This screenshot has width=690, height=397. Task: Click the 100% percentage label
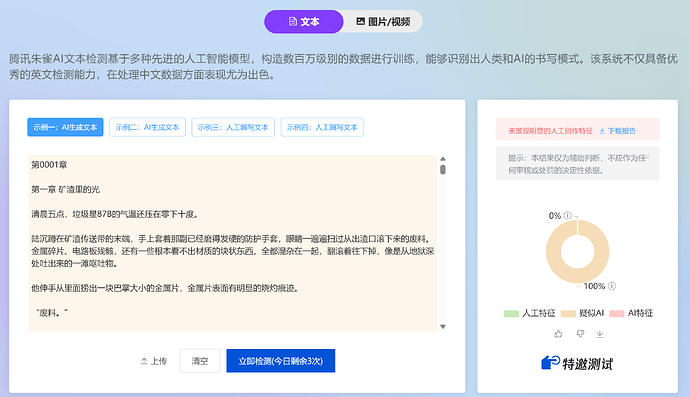[594, 286]
